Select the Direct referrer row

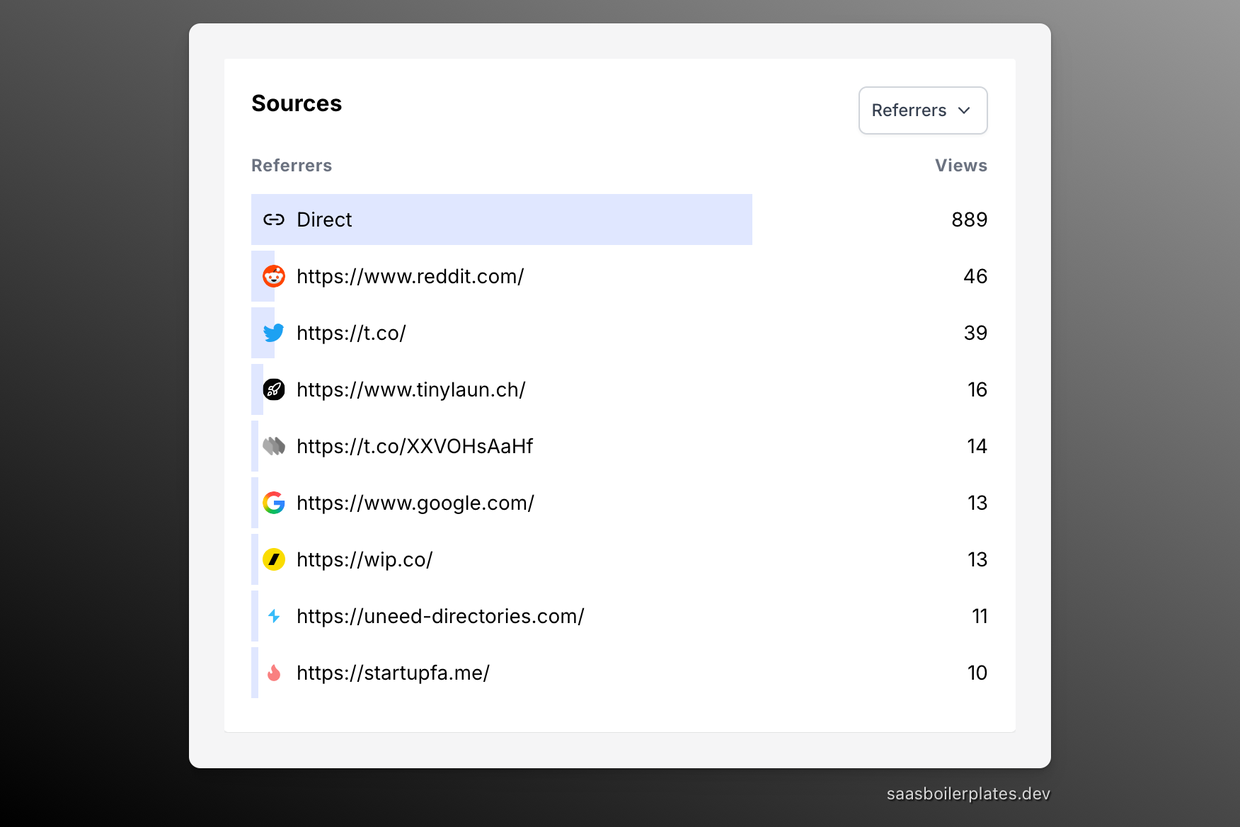pos(619,220)
